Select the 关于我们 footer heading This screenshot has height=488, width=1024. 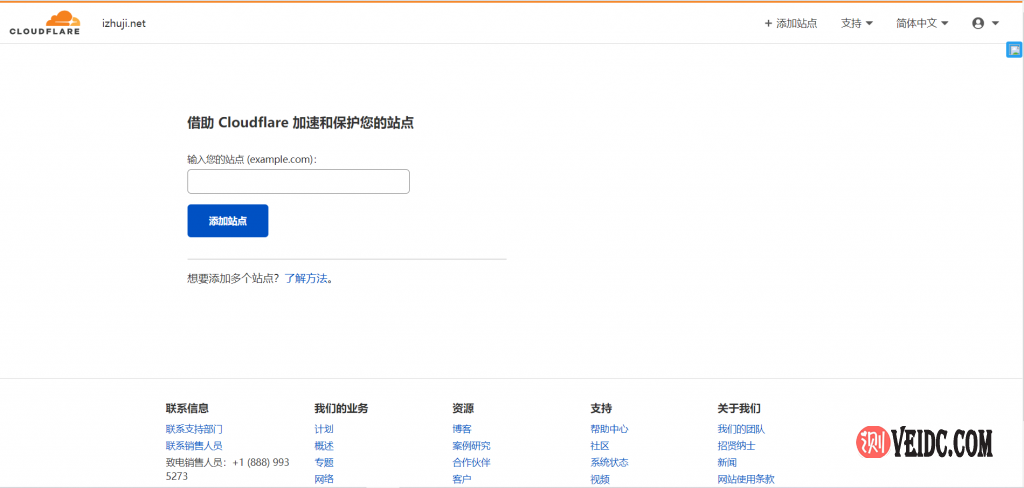click(x=739, y=408)
